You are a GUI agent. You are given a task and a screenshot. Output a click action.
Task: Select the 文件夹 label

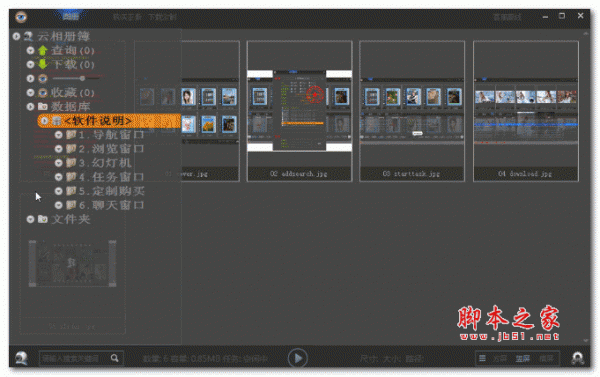pos(71,219)
